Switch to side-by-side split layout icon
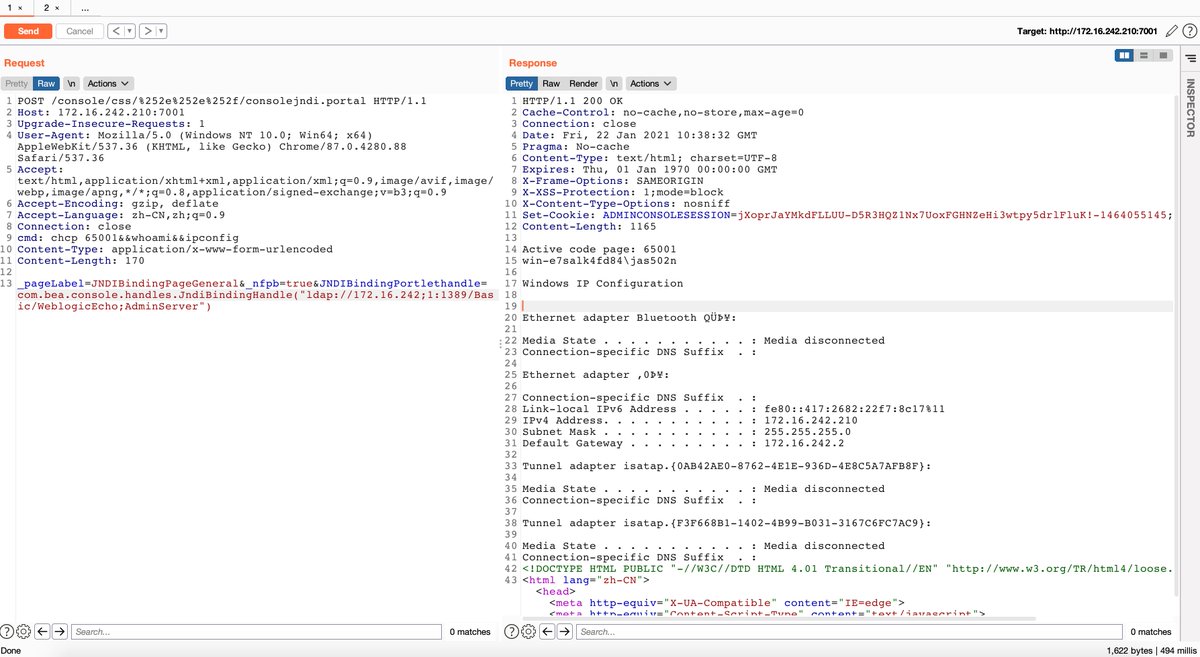Image resolution: width=1200 pixels, height=657 pixels. pos(1126,56)
